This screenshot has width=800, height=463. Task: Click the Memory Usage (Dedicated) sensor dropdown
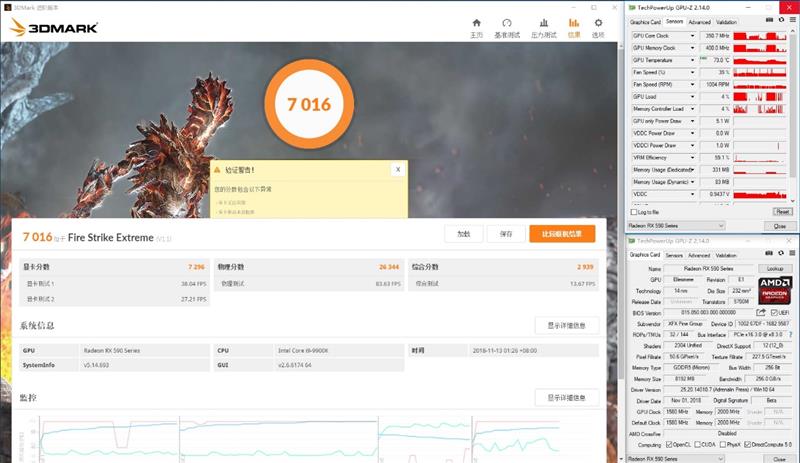pyautogui.click(x=692, y=169)
